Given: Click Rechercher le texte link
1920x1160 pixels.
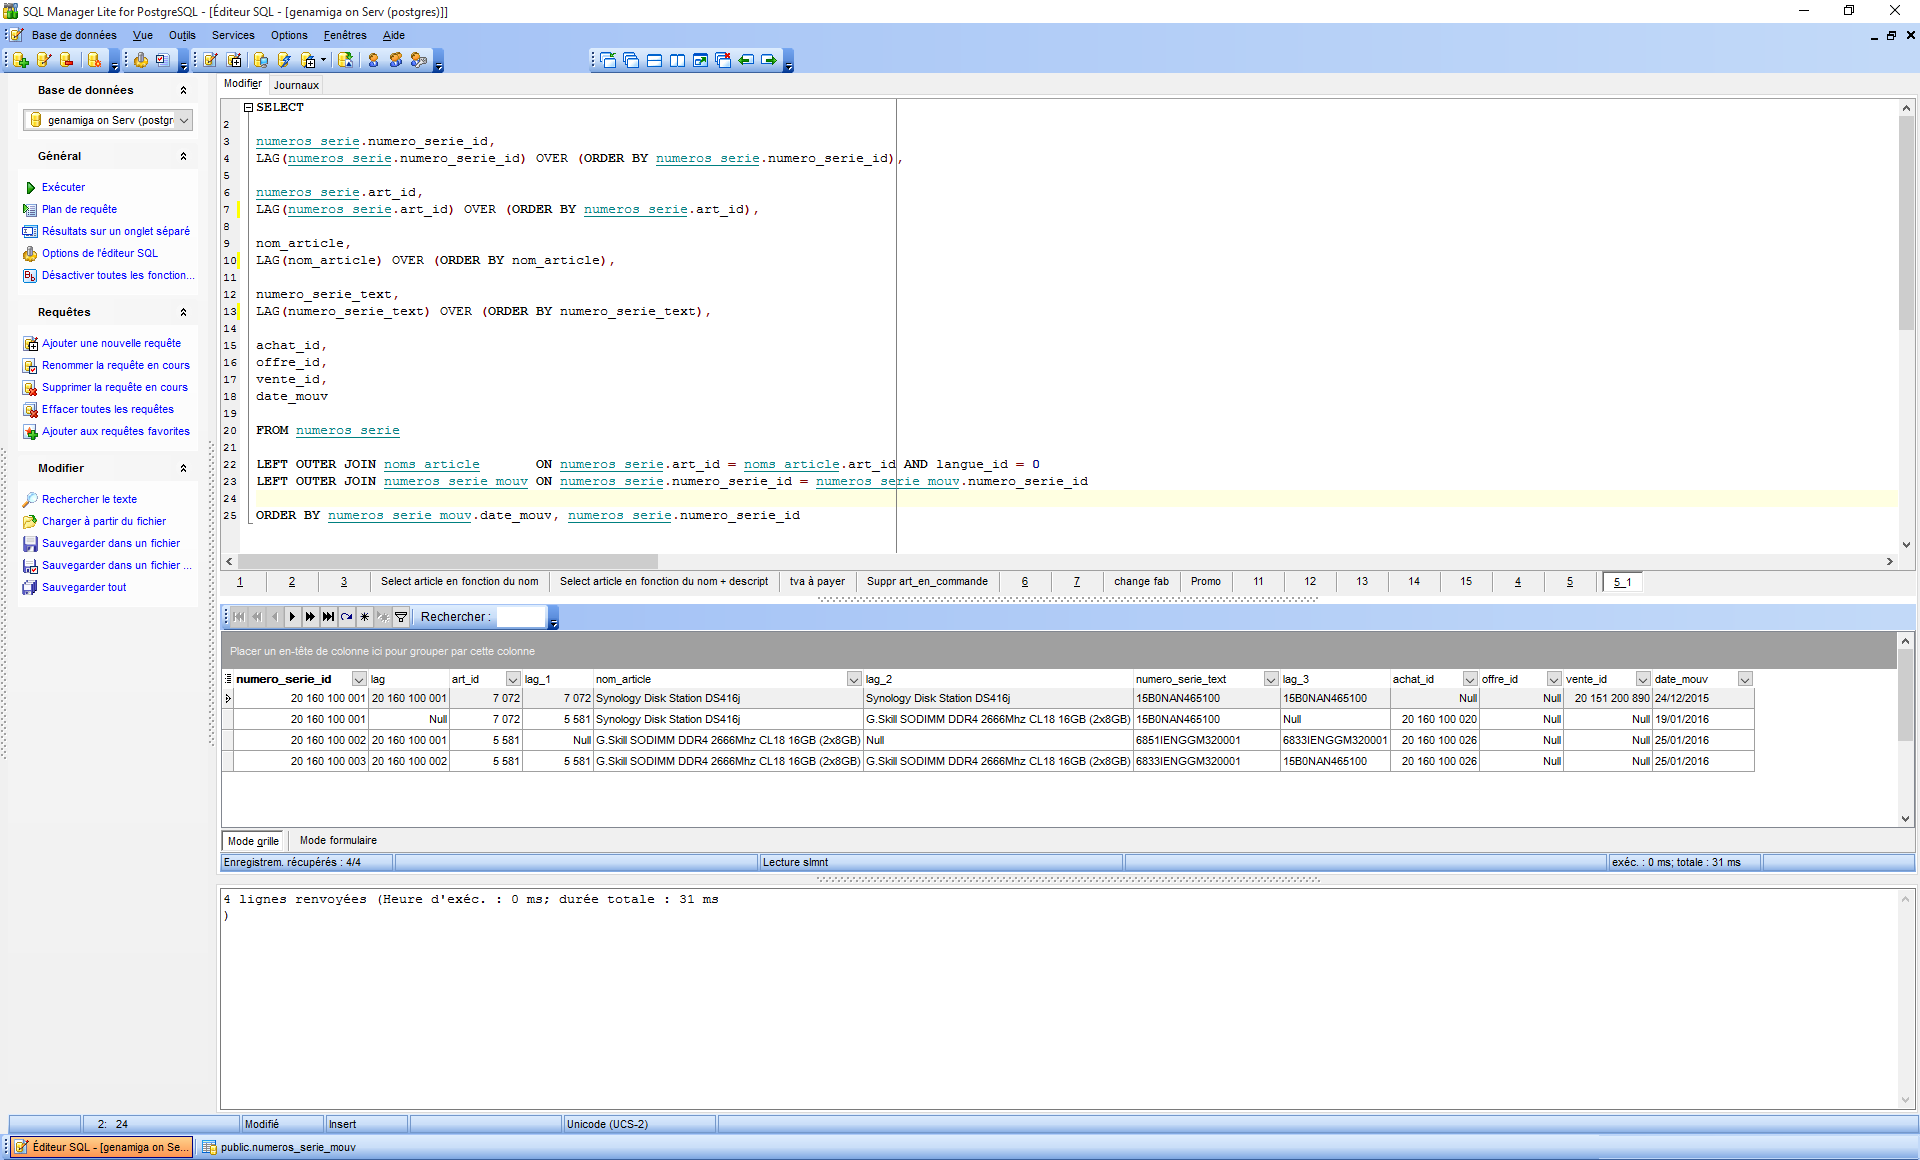Looking at the screenshot, I should click(x=89, y=499).
